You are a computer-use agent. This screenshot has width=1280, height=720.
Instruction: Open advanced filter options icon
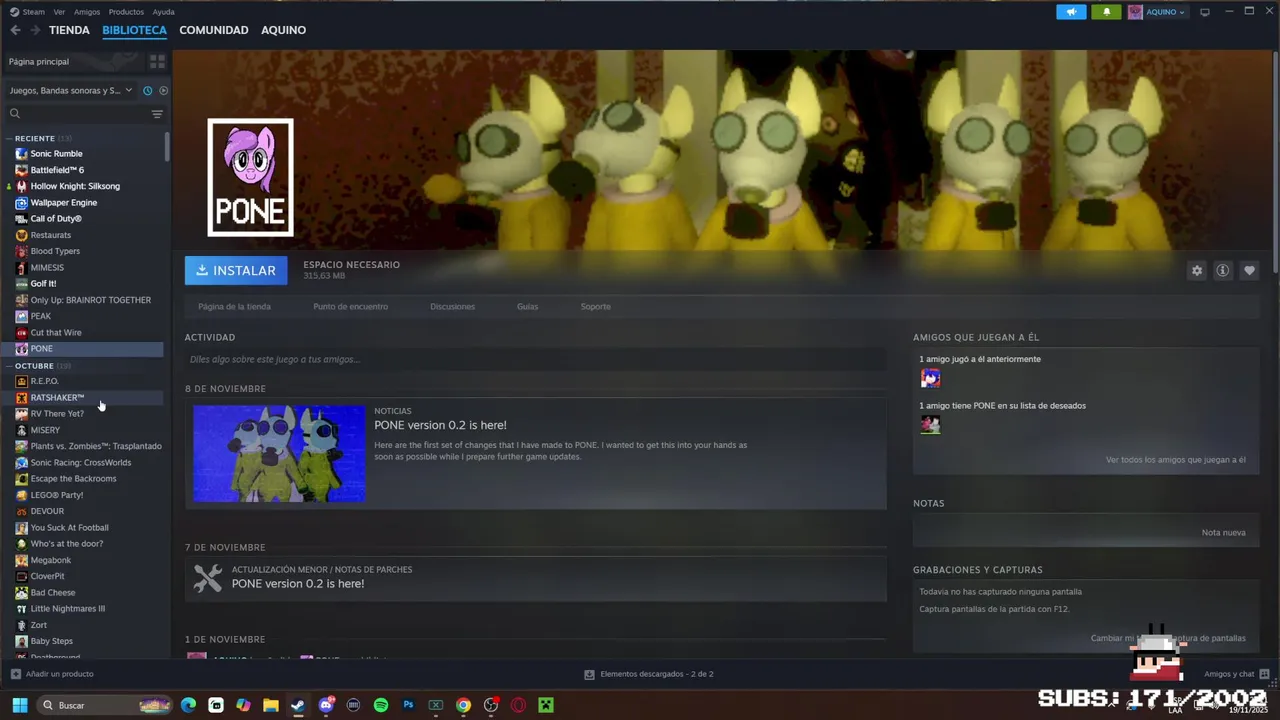click(x=157, y=114)
